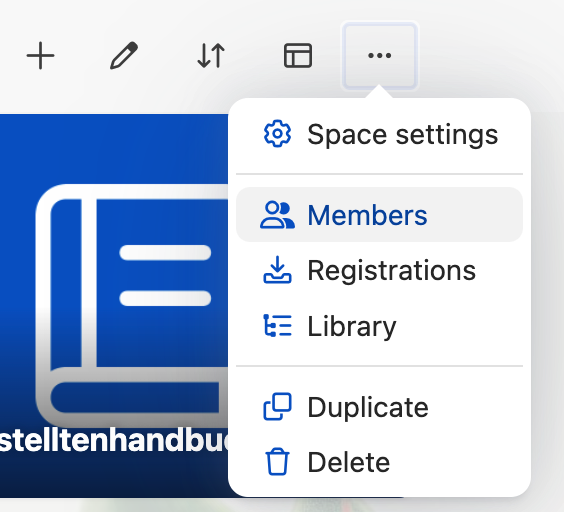Select the Duplicate text option
Viewport: 564px width, 512px height.
pos(368,407)
